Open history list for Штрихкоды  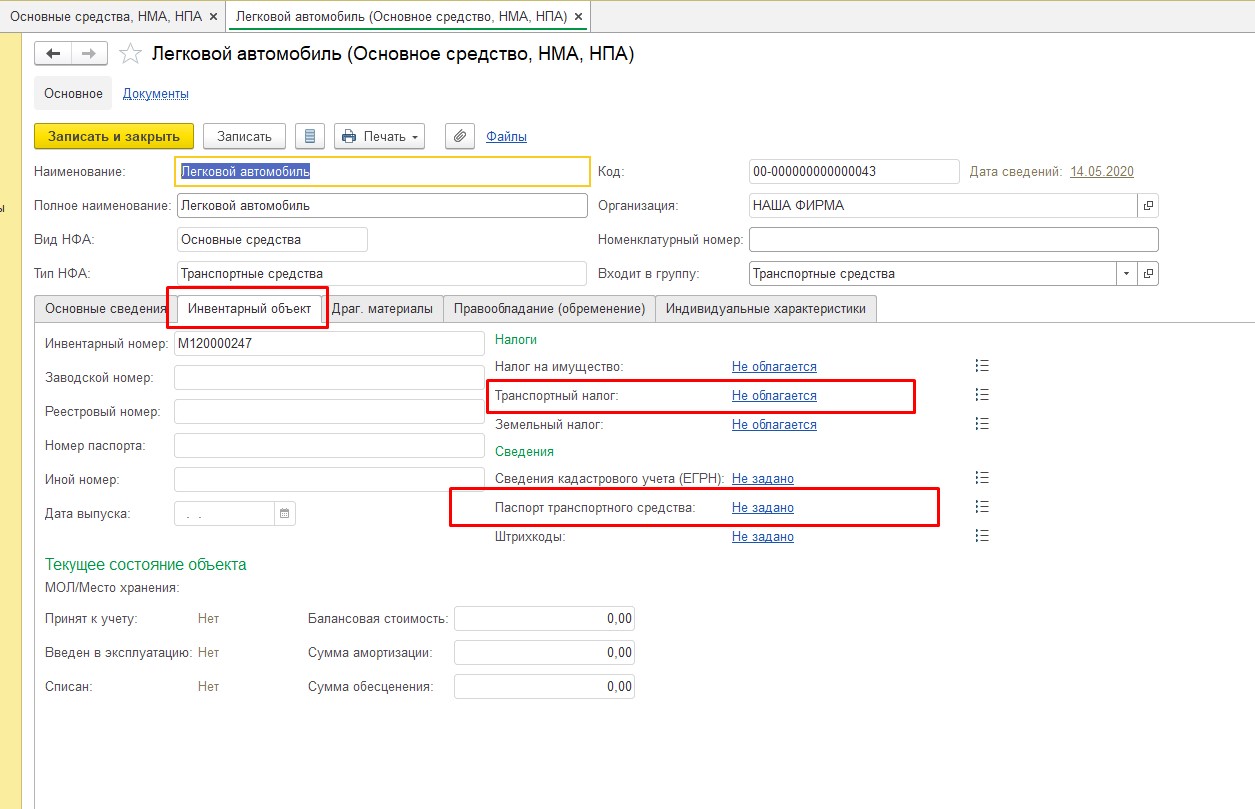[982, 536]
